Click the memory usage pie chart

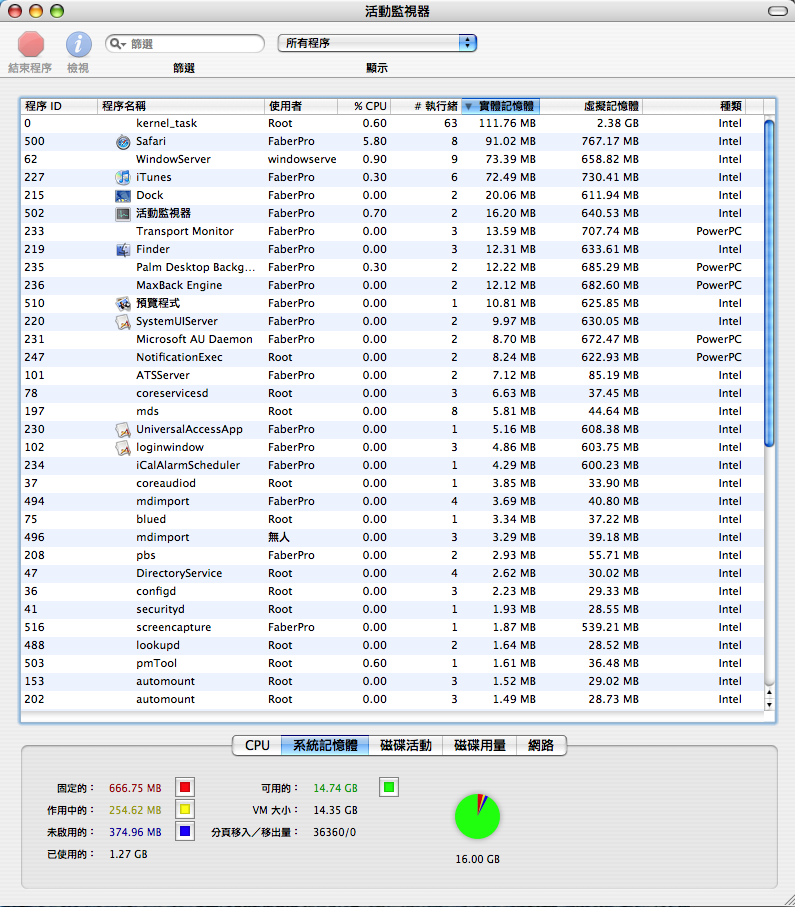click(x=477, y=816)
